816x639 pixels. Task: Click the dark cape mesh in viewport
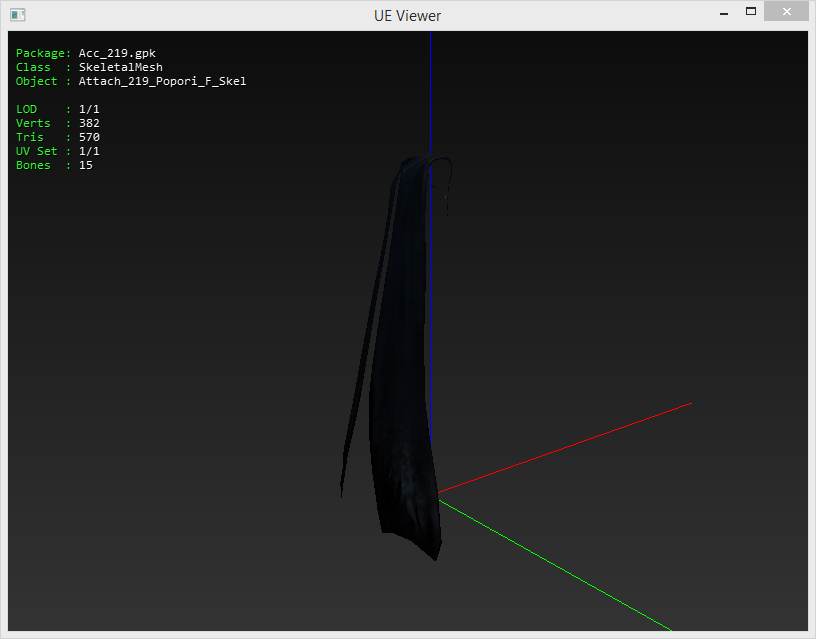[x=400, y=400]
